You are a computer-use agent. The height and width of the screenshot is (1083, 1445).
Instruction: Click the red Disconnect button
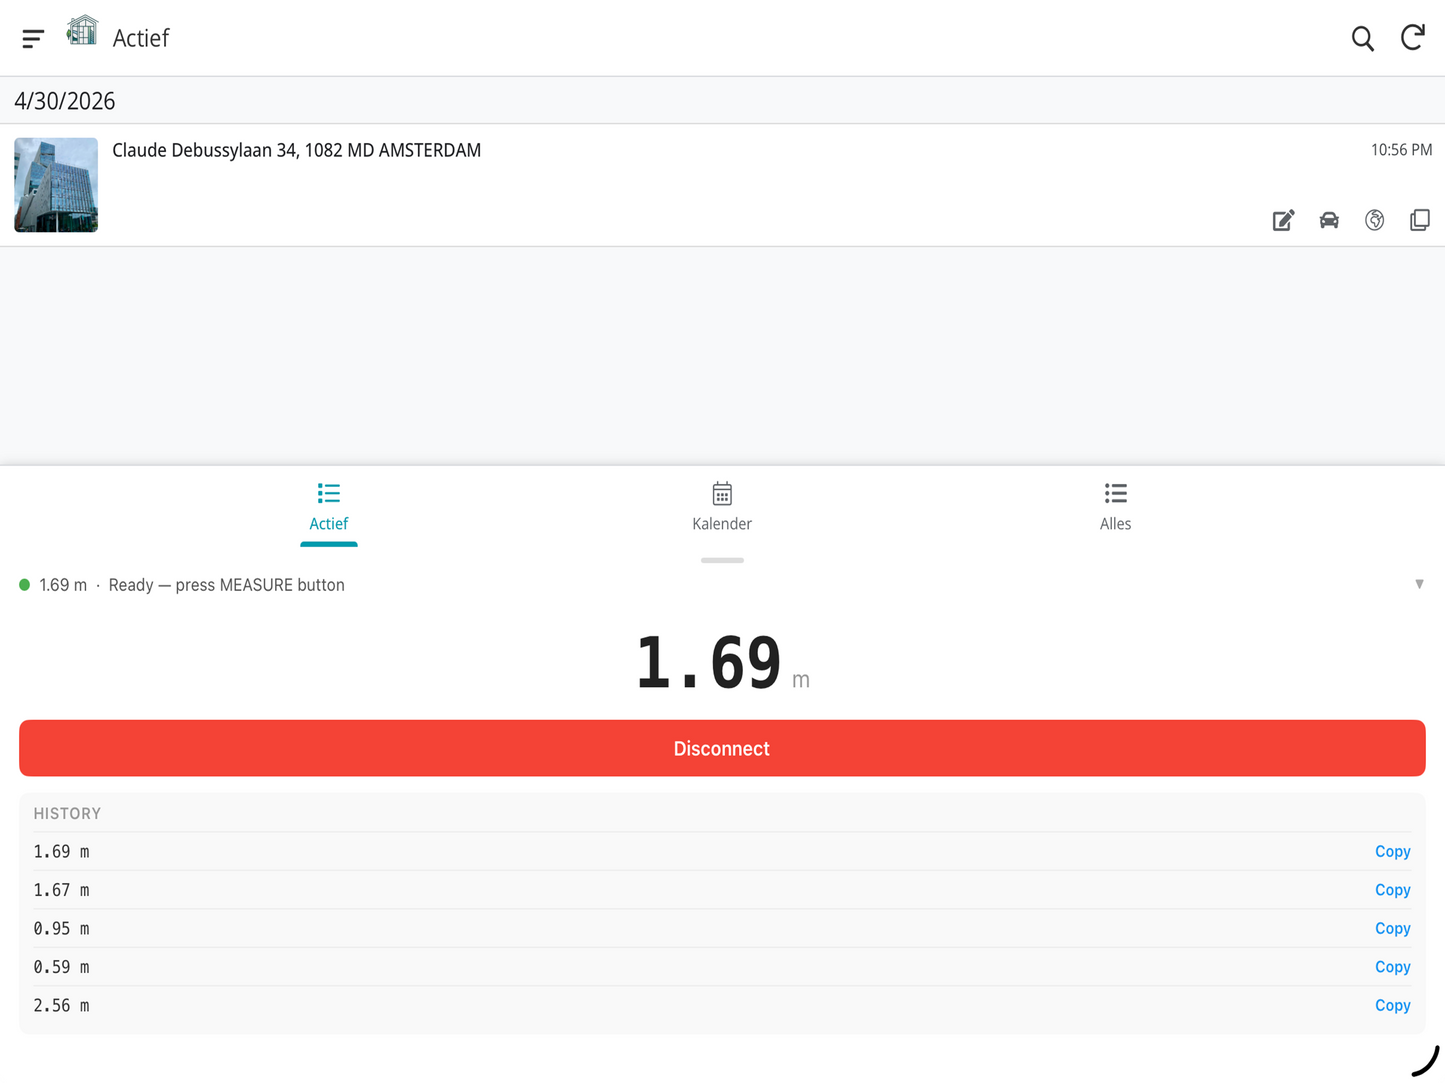click(722, 748)
